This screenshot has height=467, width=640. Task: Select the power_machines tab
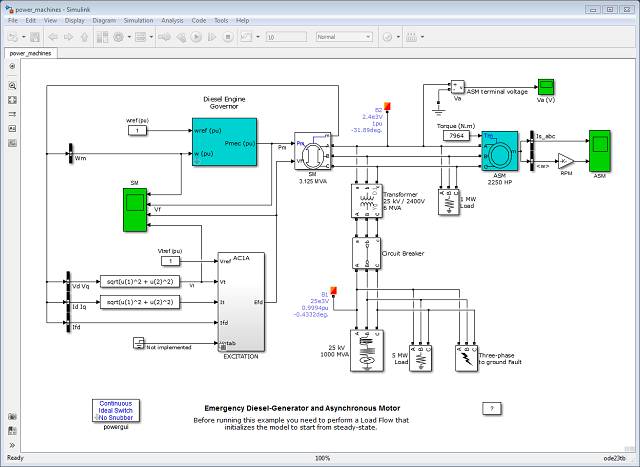click(32, 52)
